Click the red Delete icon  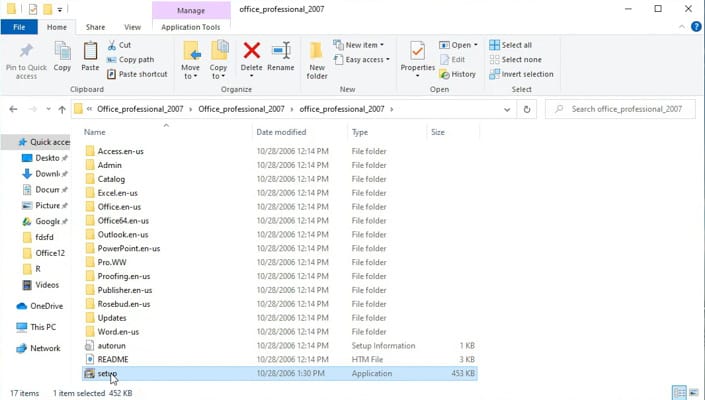251,51
